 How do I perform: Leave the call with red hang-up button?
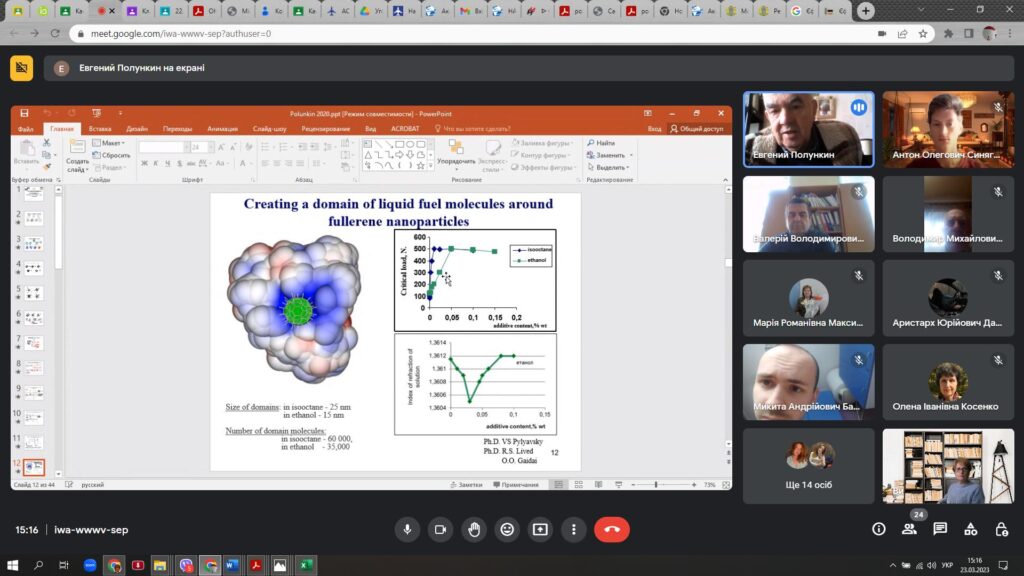click(x=612, y=529)
